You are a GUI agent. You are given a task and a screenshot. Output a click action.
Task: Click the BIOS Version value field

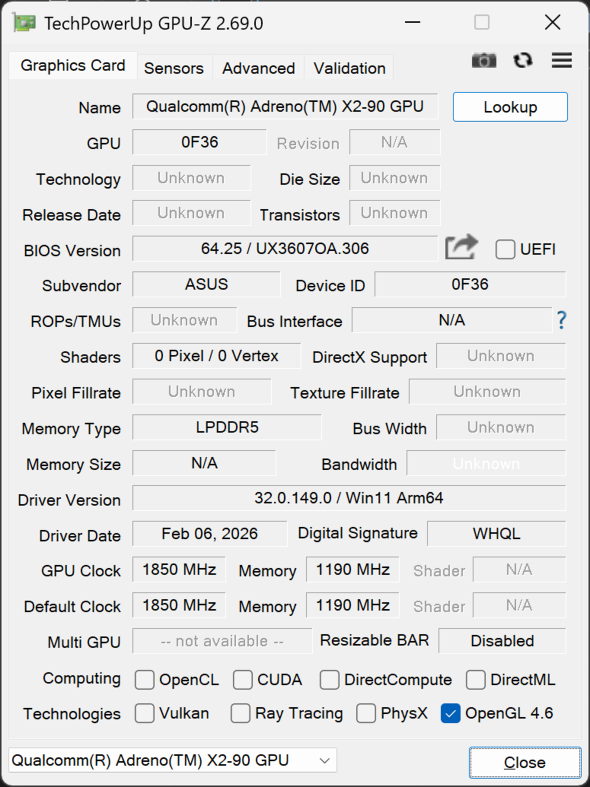tap(285, 248)
